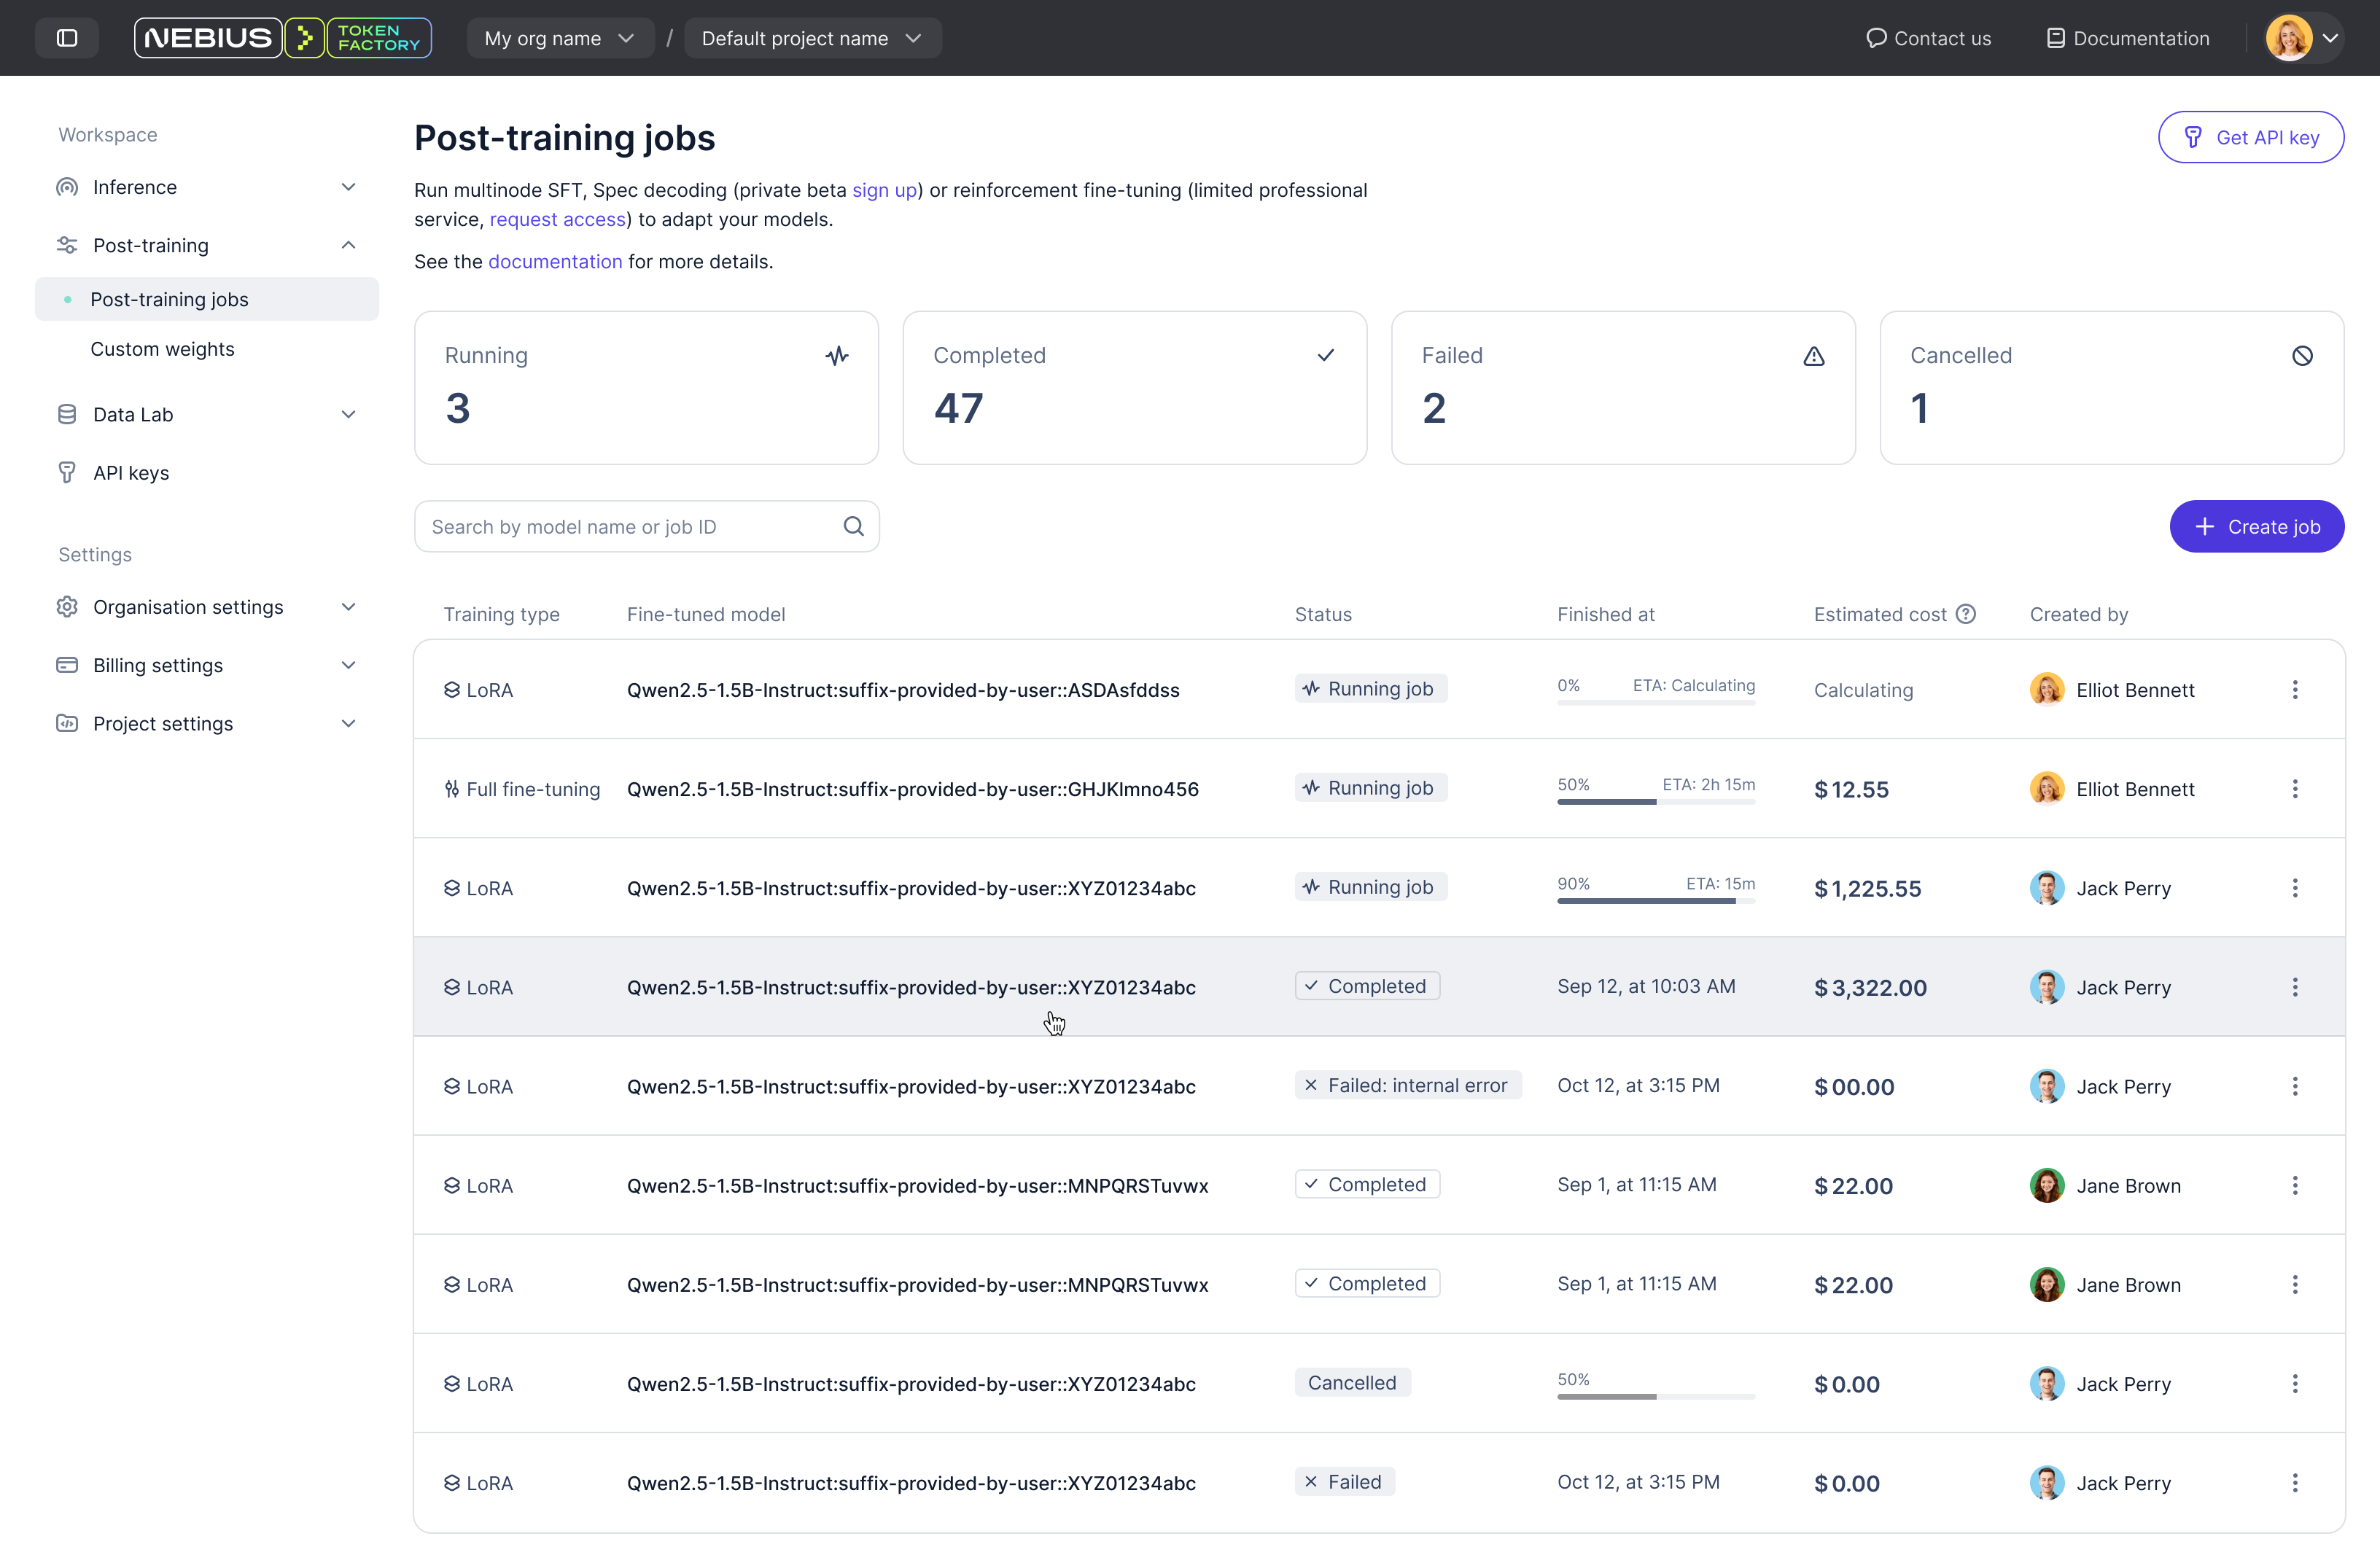The height and width of the screenshot is (1563, 2380).
Task: Click the search magnifier icon
Action: (x=853, y=527)
